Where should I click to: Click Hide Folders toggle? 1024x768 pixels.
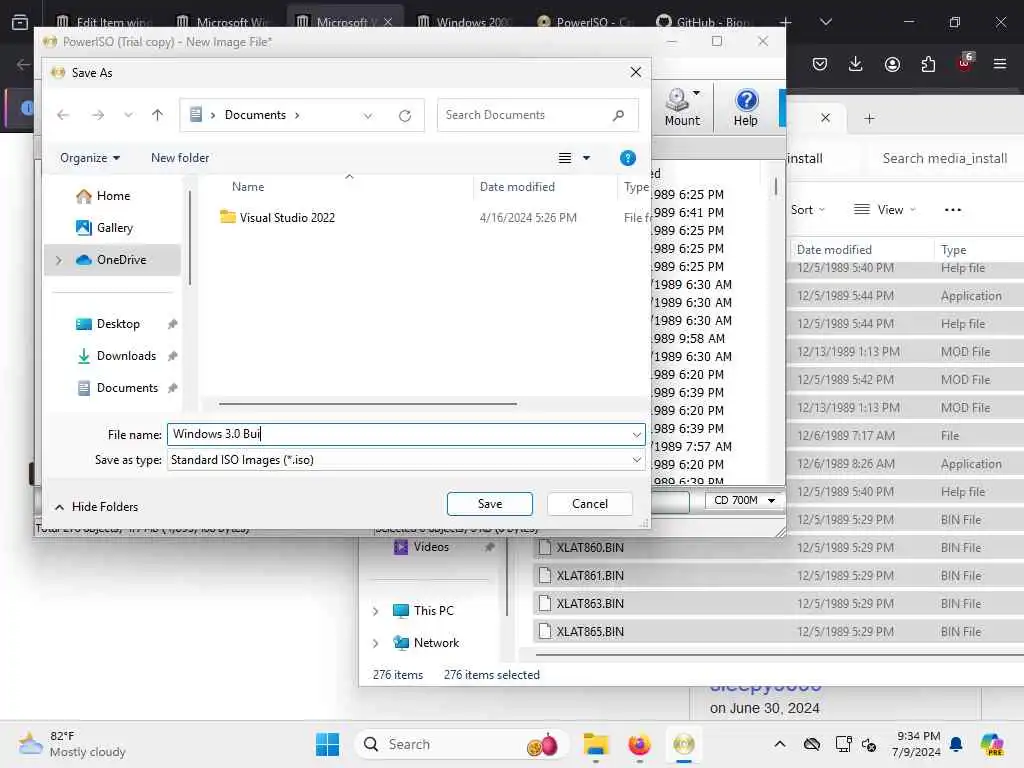96,507
